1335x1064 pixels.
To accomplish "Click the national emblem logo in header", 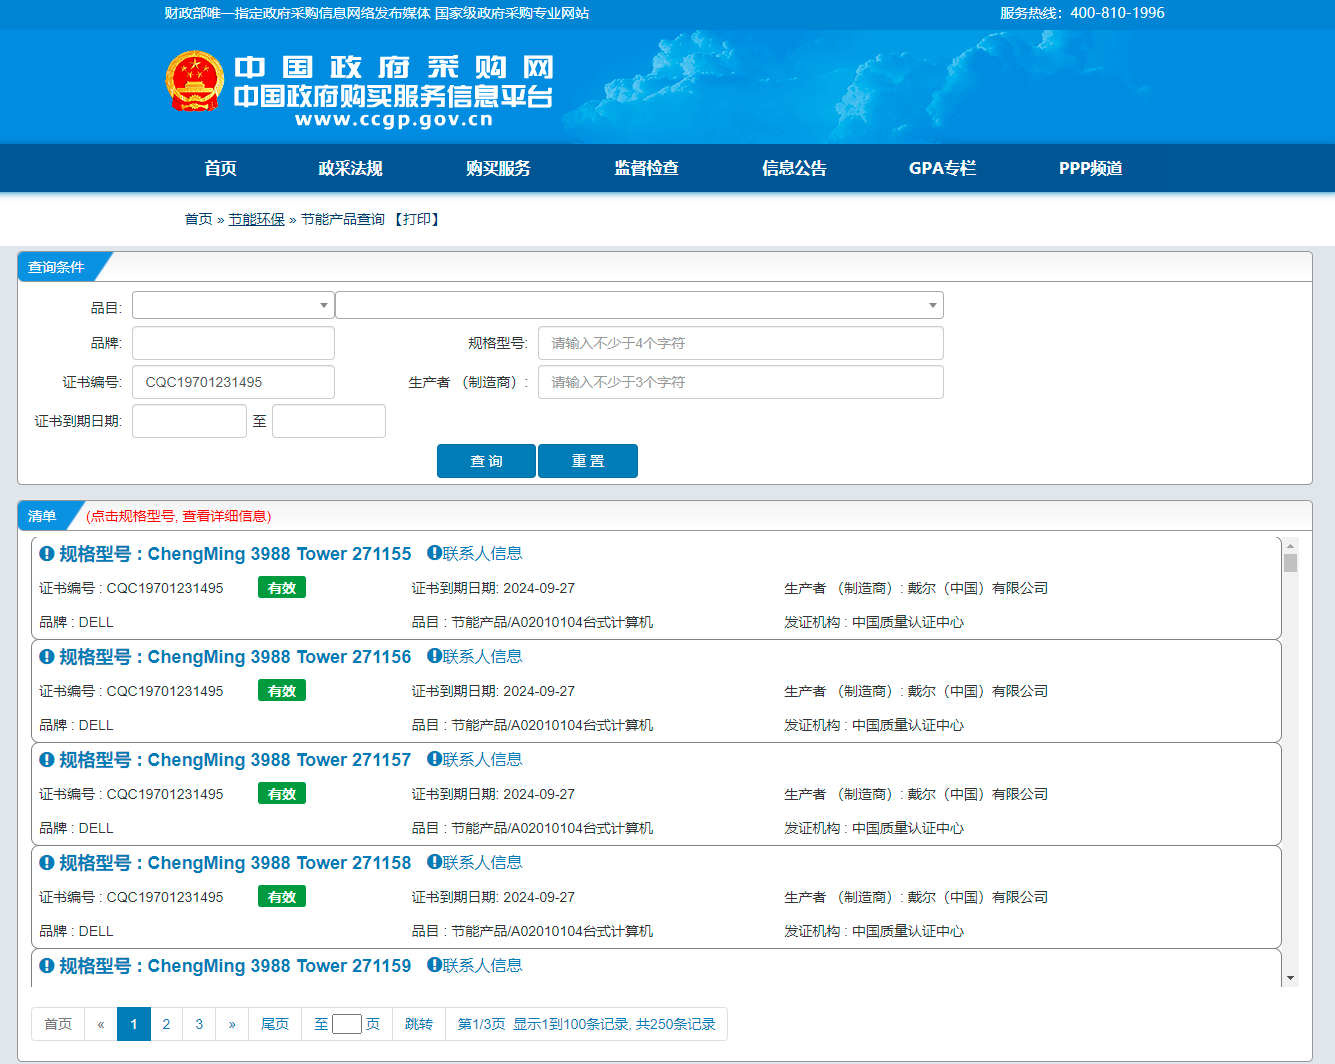I will 194,81.
